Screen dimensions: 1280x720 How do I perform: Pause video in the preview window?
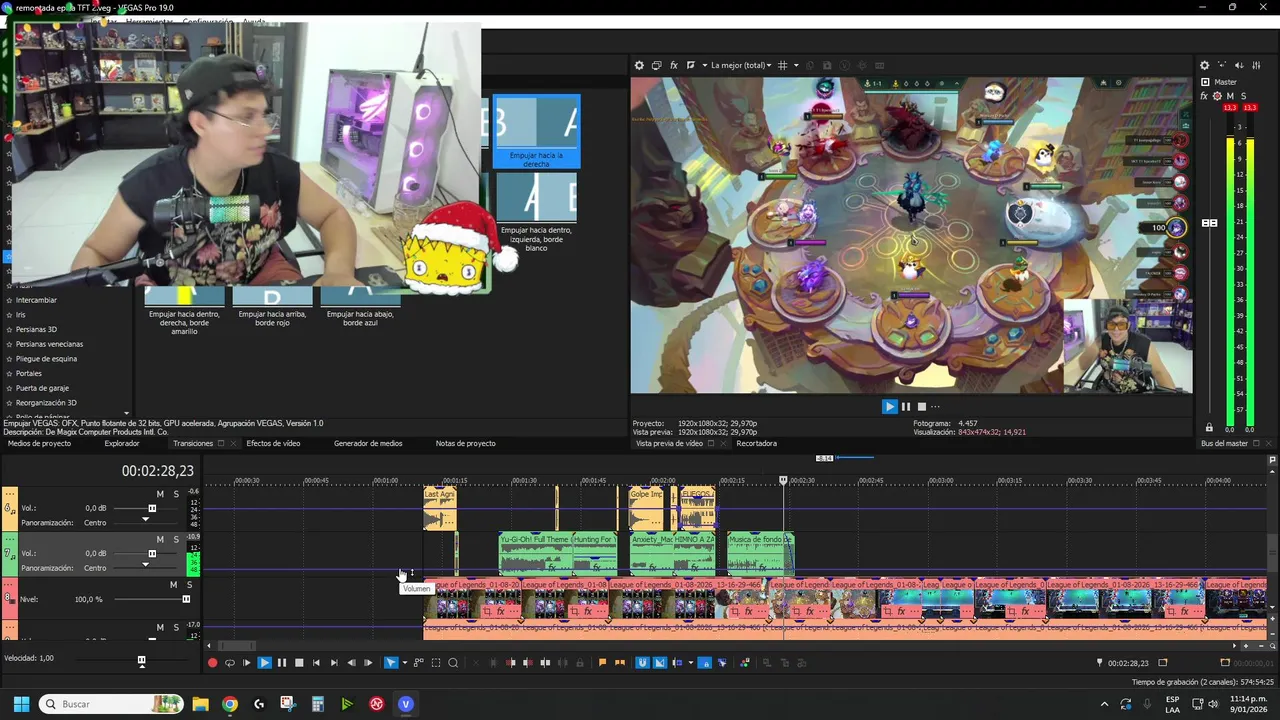(x=906, y=406)
